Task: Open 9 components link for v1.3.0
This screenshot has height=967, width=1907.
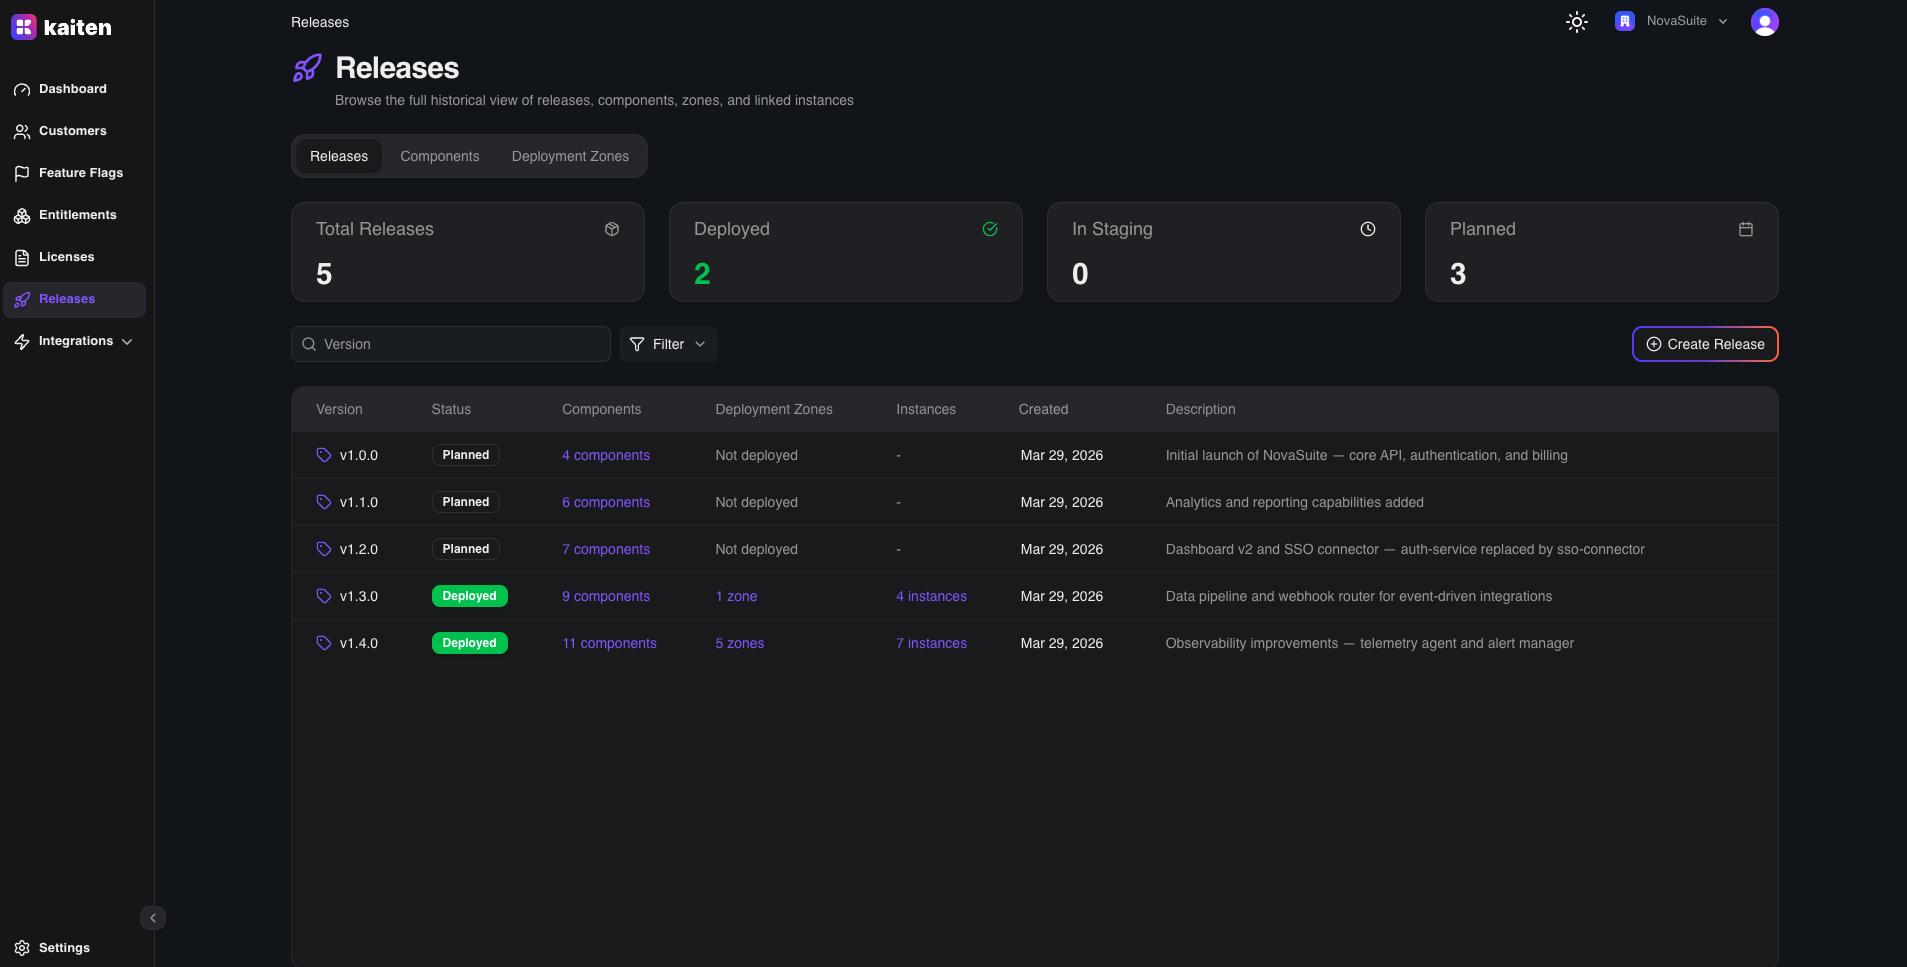Action: pyautogui.click(x=605, y=596)
